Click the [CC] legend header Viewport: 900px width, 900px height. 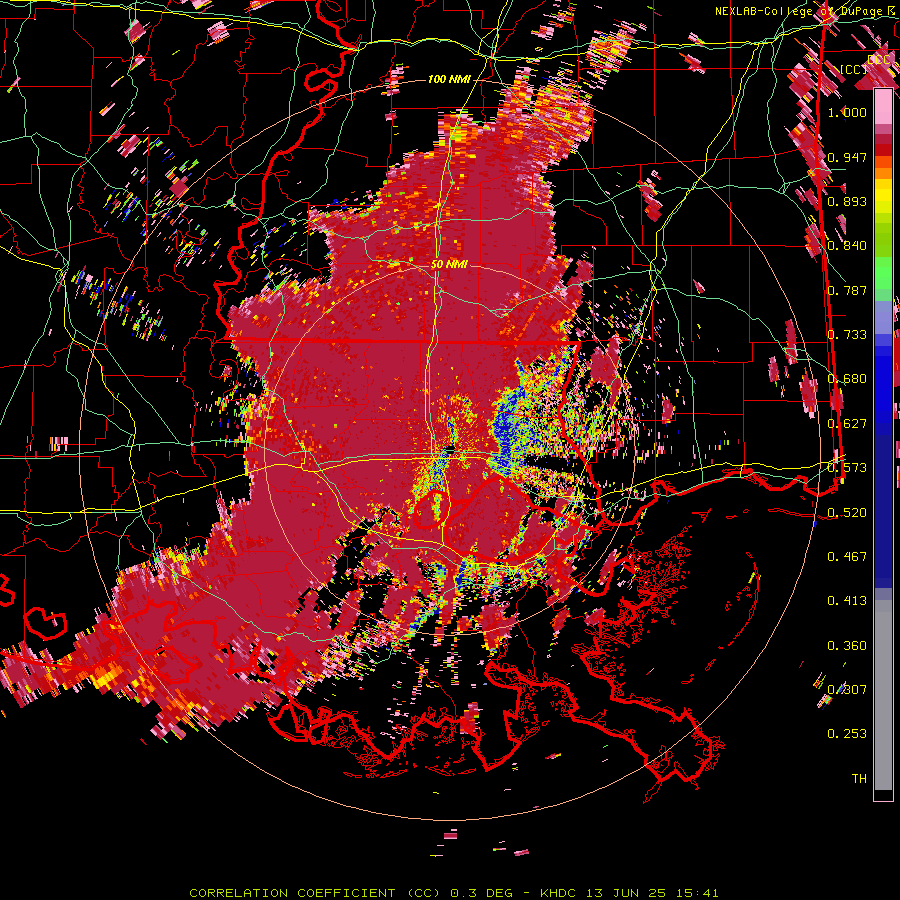[x=853, y=69]
